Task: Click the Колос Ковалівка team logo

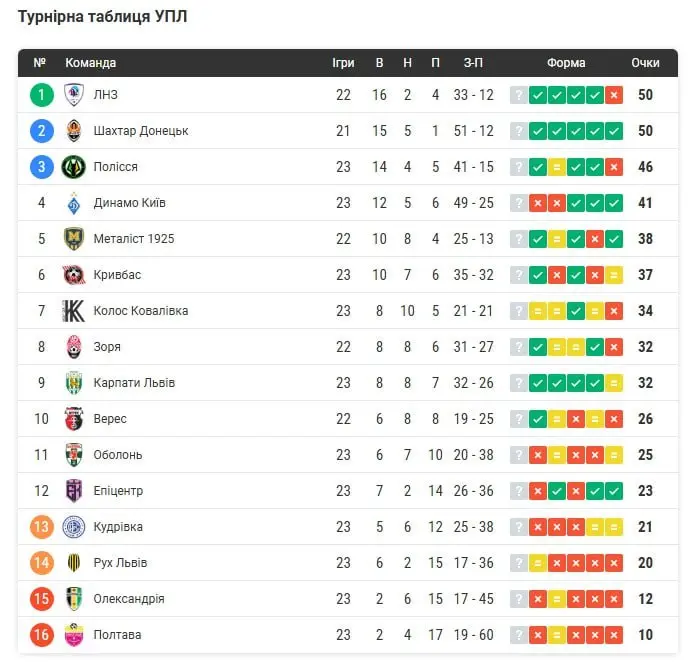Action: pos(74,311)
